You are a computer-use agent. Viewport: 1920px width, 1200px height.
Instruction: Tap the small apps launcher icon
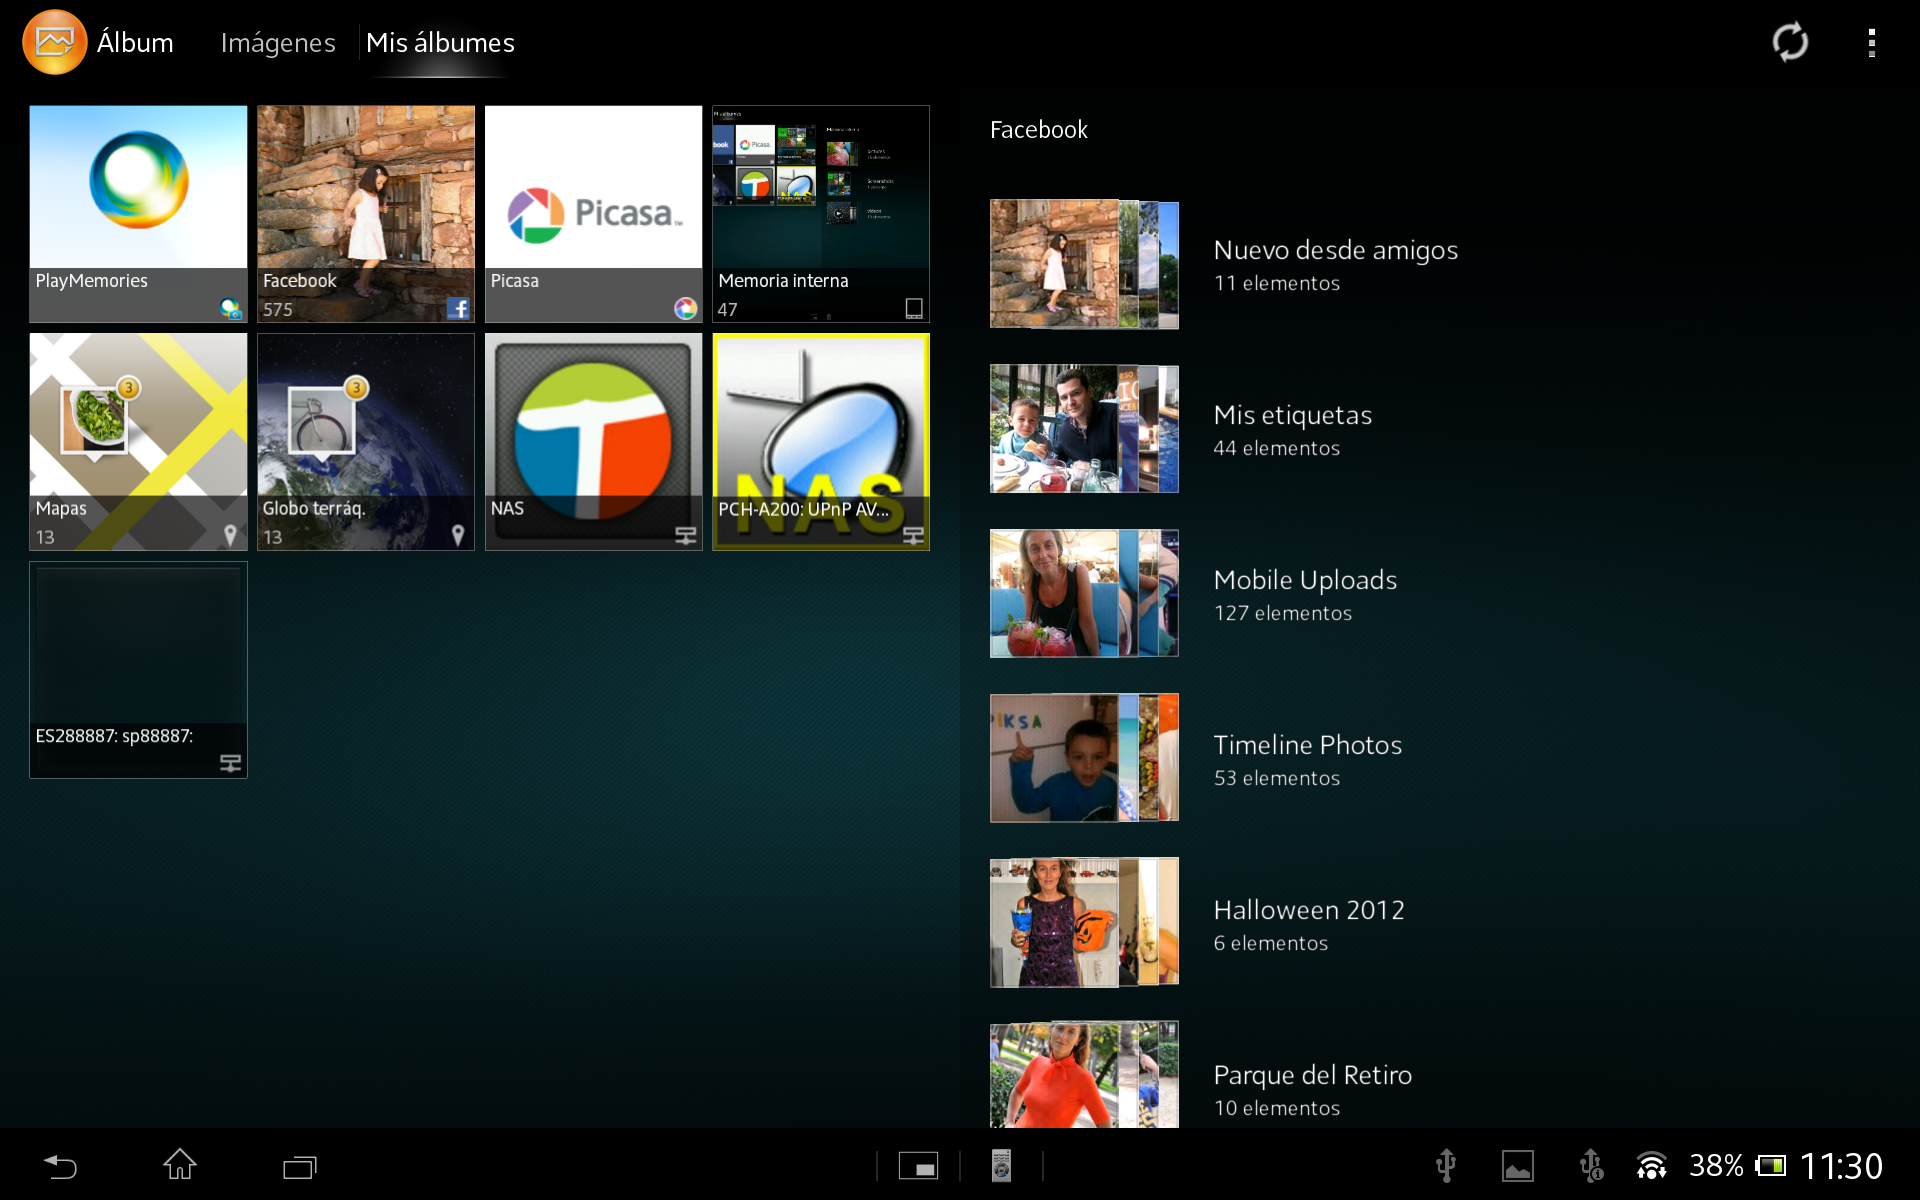[x=918, y=1166]
